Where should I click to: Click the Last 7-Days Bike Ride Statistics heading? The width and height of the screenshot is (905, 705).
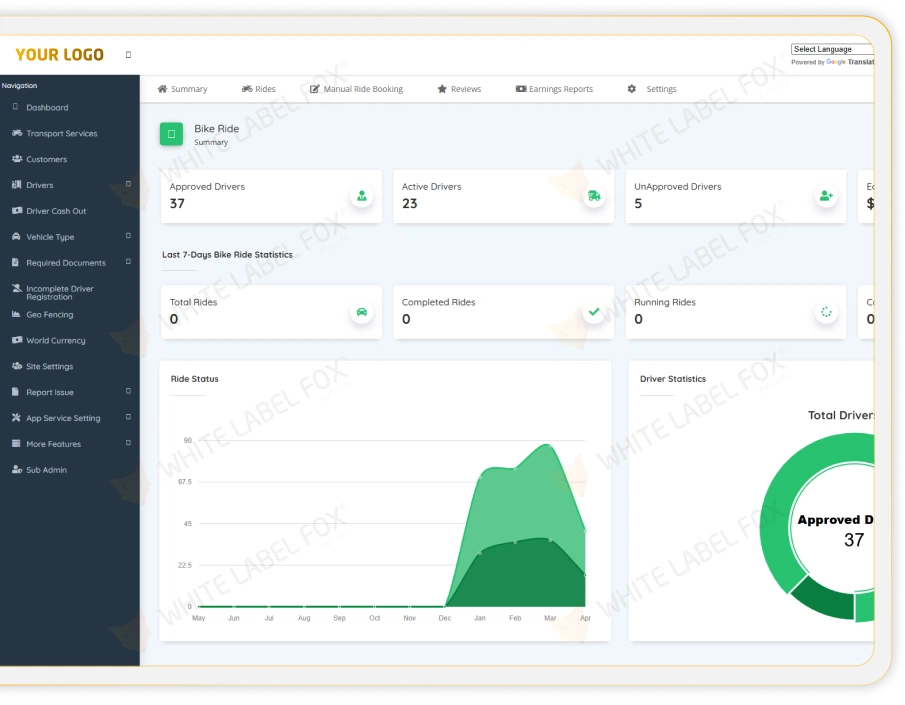pyautogui.click(x=227, y=255)
